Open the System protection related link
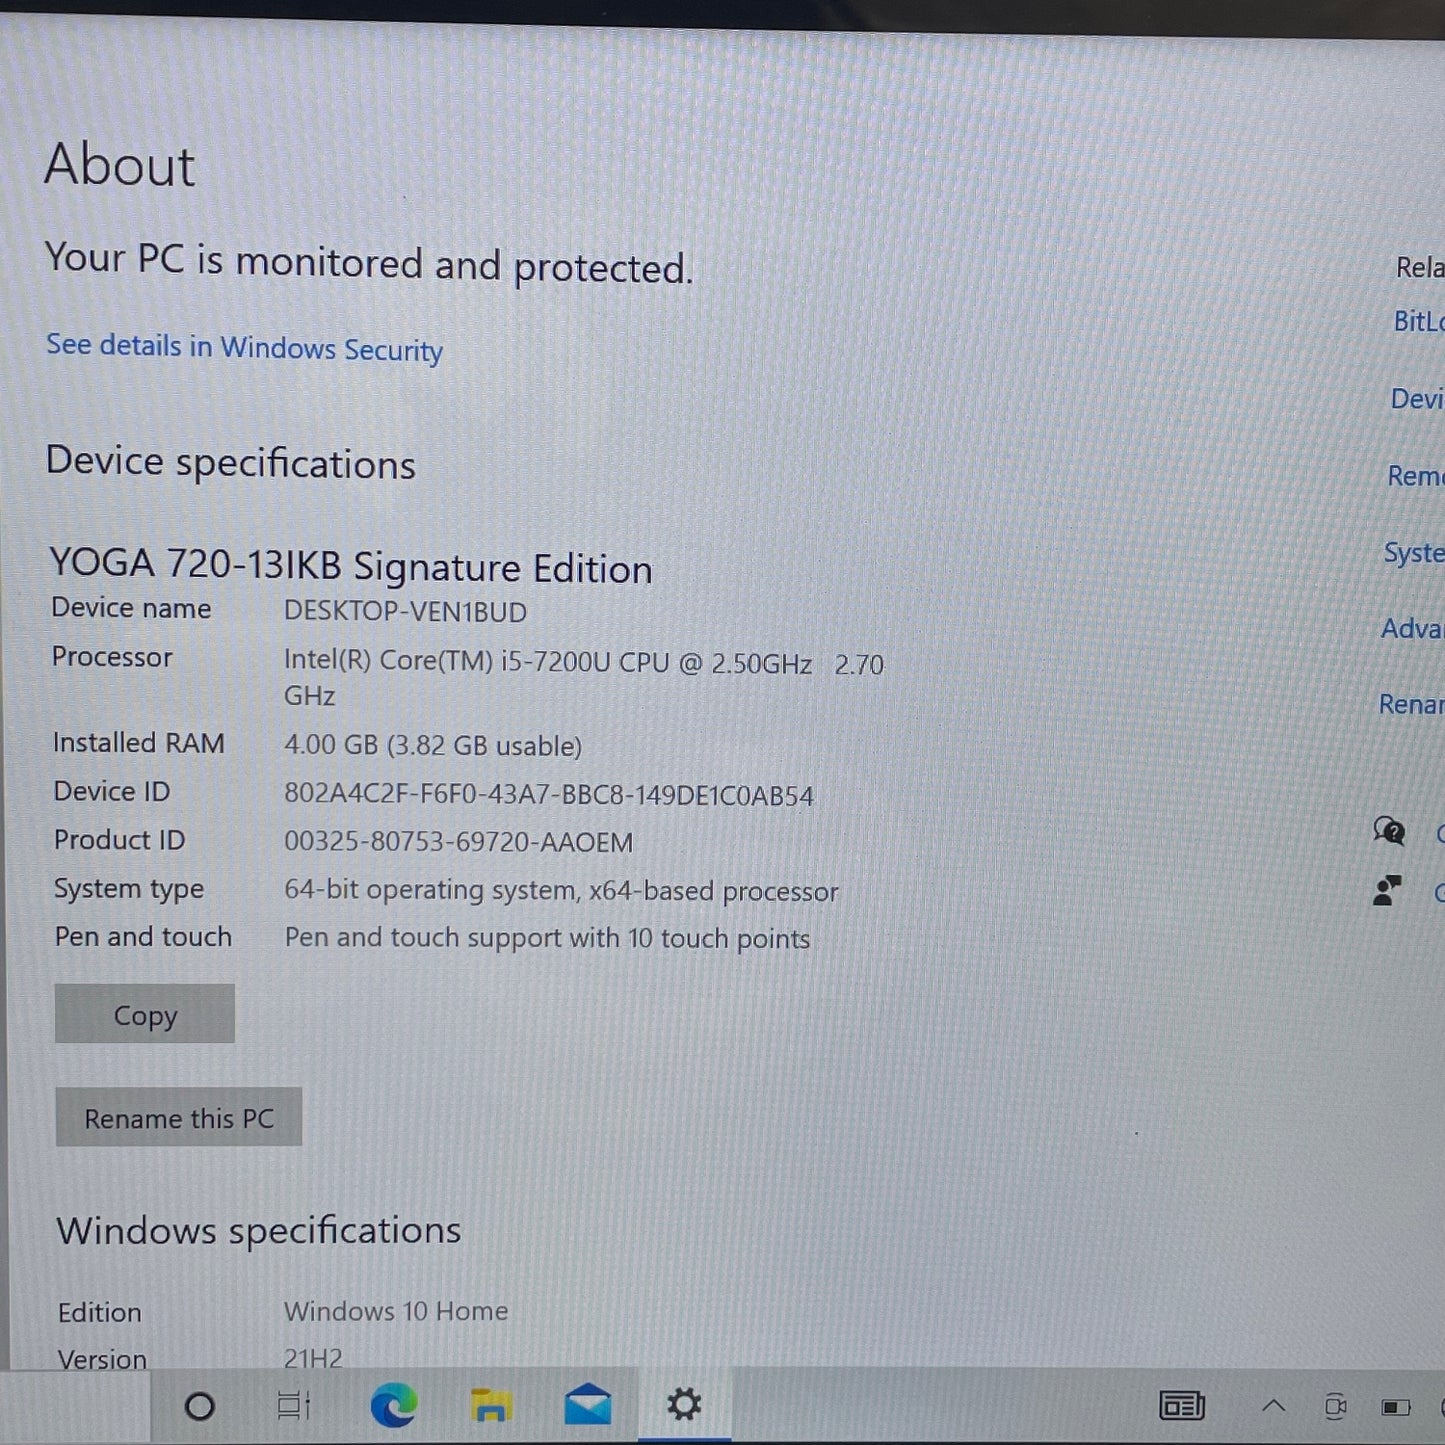Screen dimensions: 1445x1445 [x=1413, y=553]
